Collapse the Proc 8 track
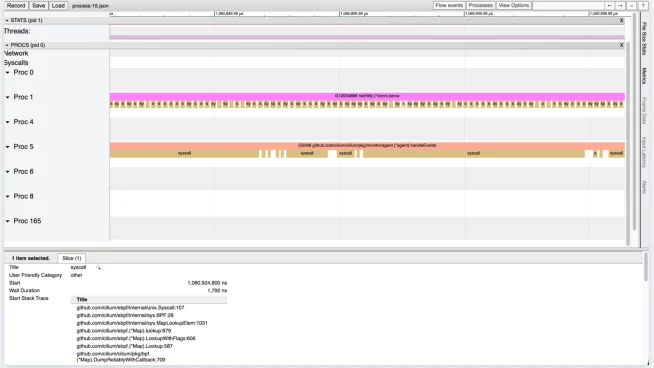 pyautogui.click(x=8, y=196)
